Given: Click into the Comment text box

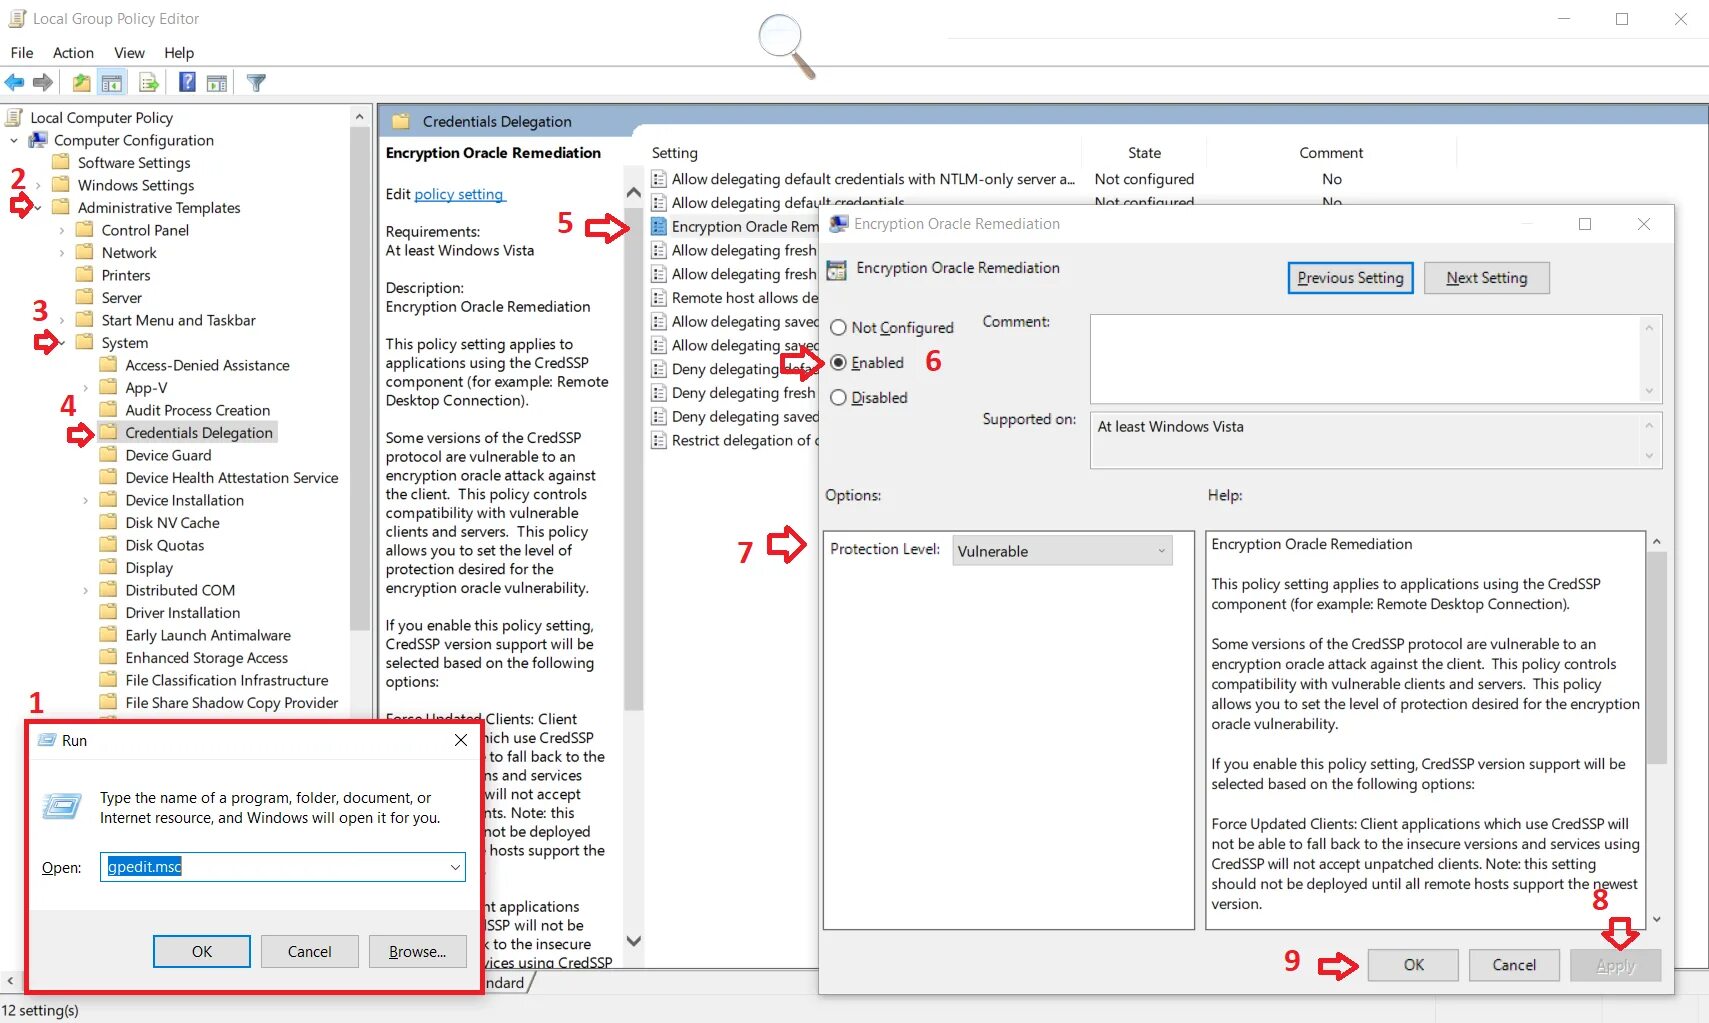Looking at the screenshot, I should click(x=1366, y=357).
